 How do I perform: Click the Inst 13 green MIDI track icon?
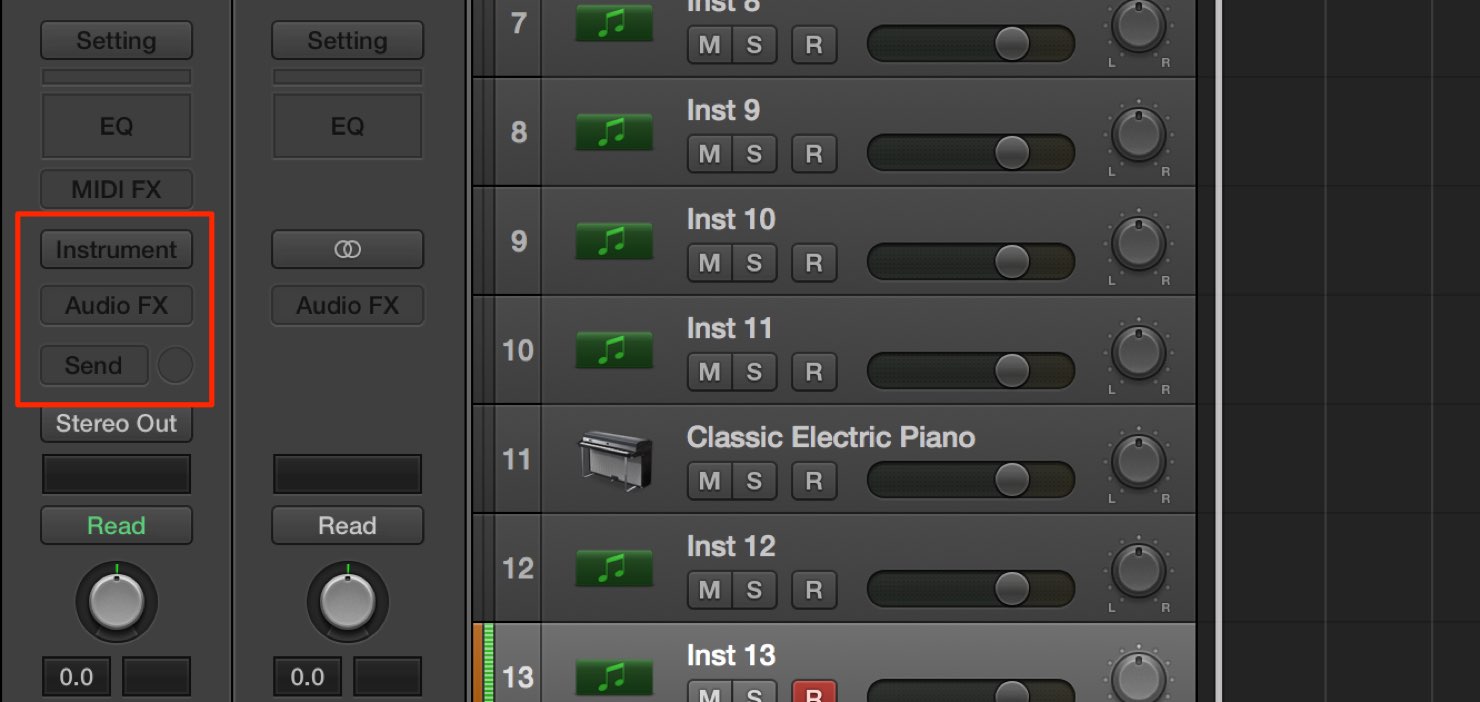[x=614, y=677]
